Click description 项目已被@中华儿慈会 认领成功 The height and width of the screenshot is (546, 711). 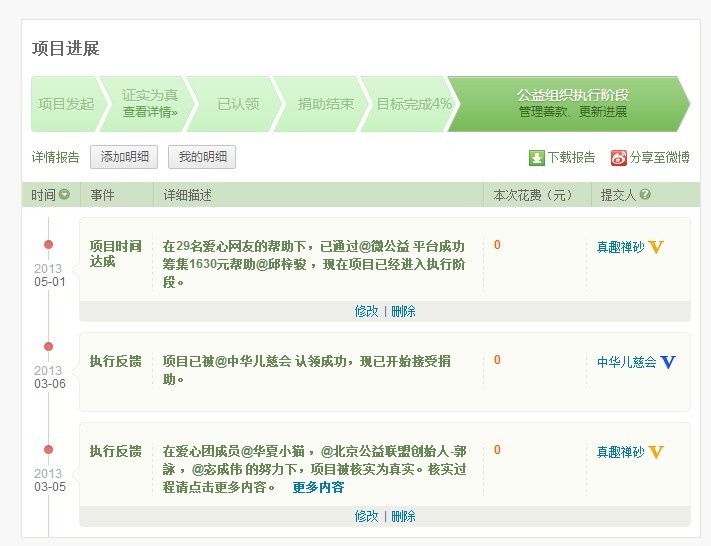[307, 370]
